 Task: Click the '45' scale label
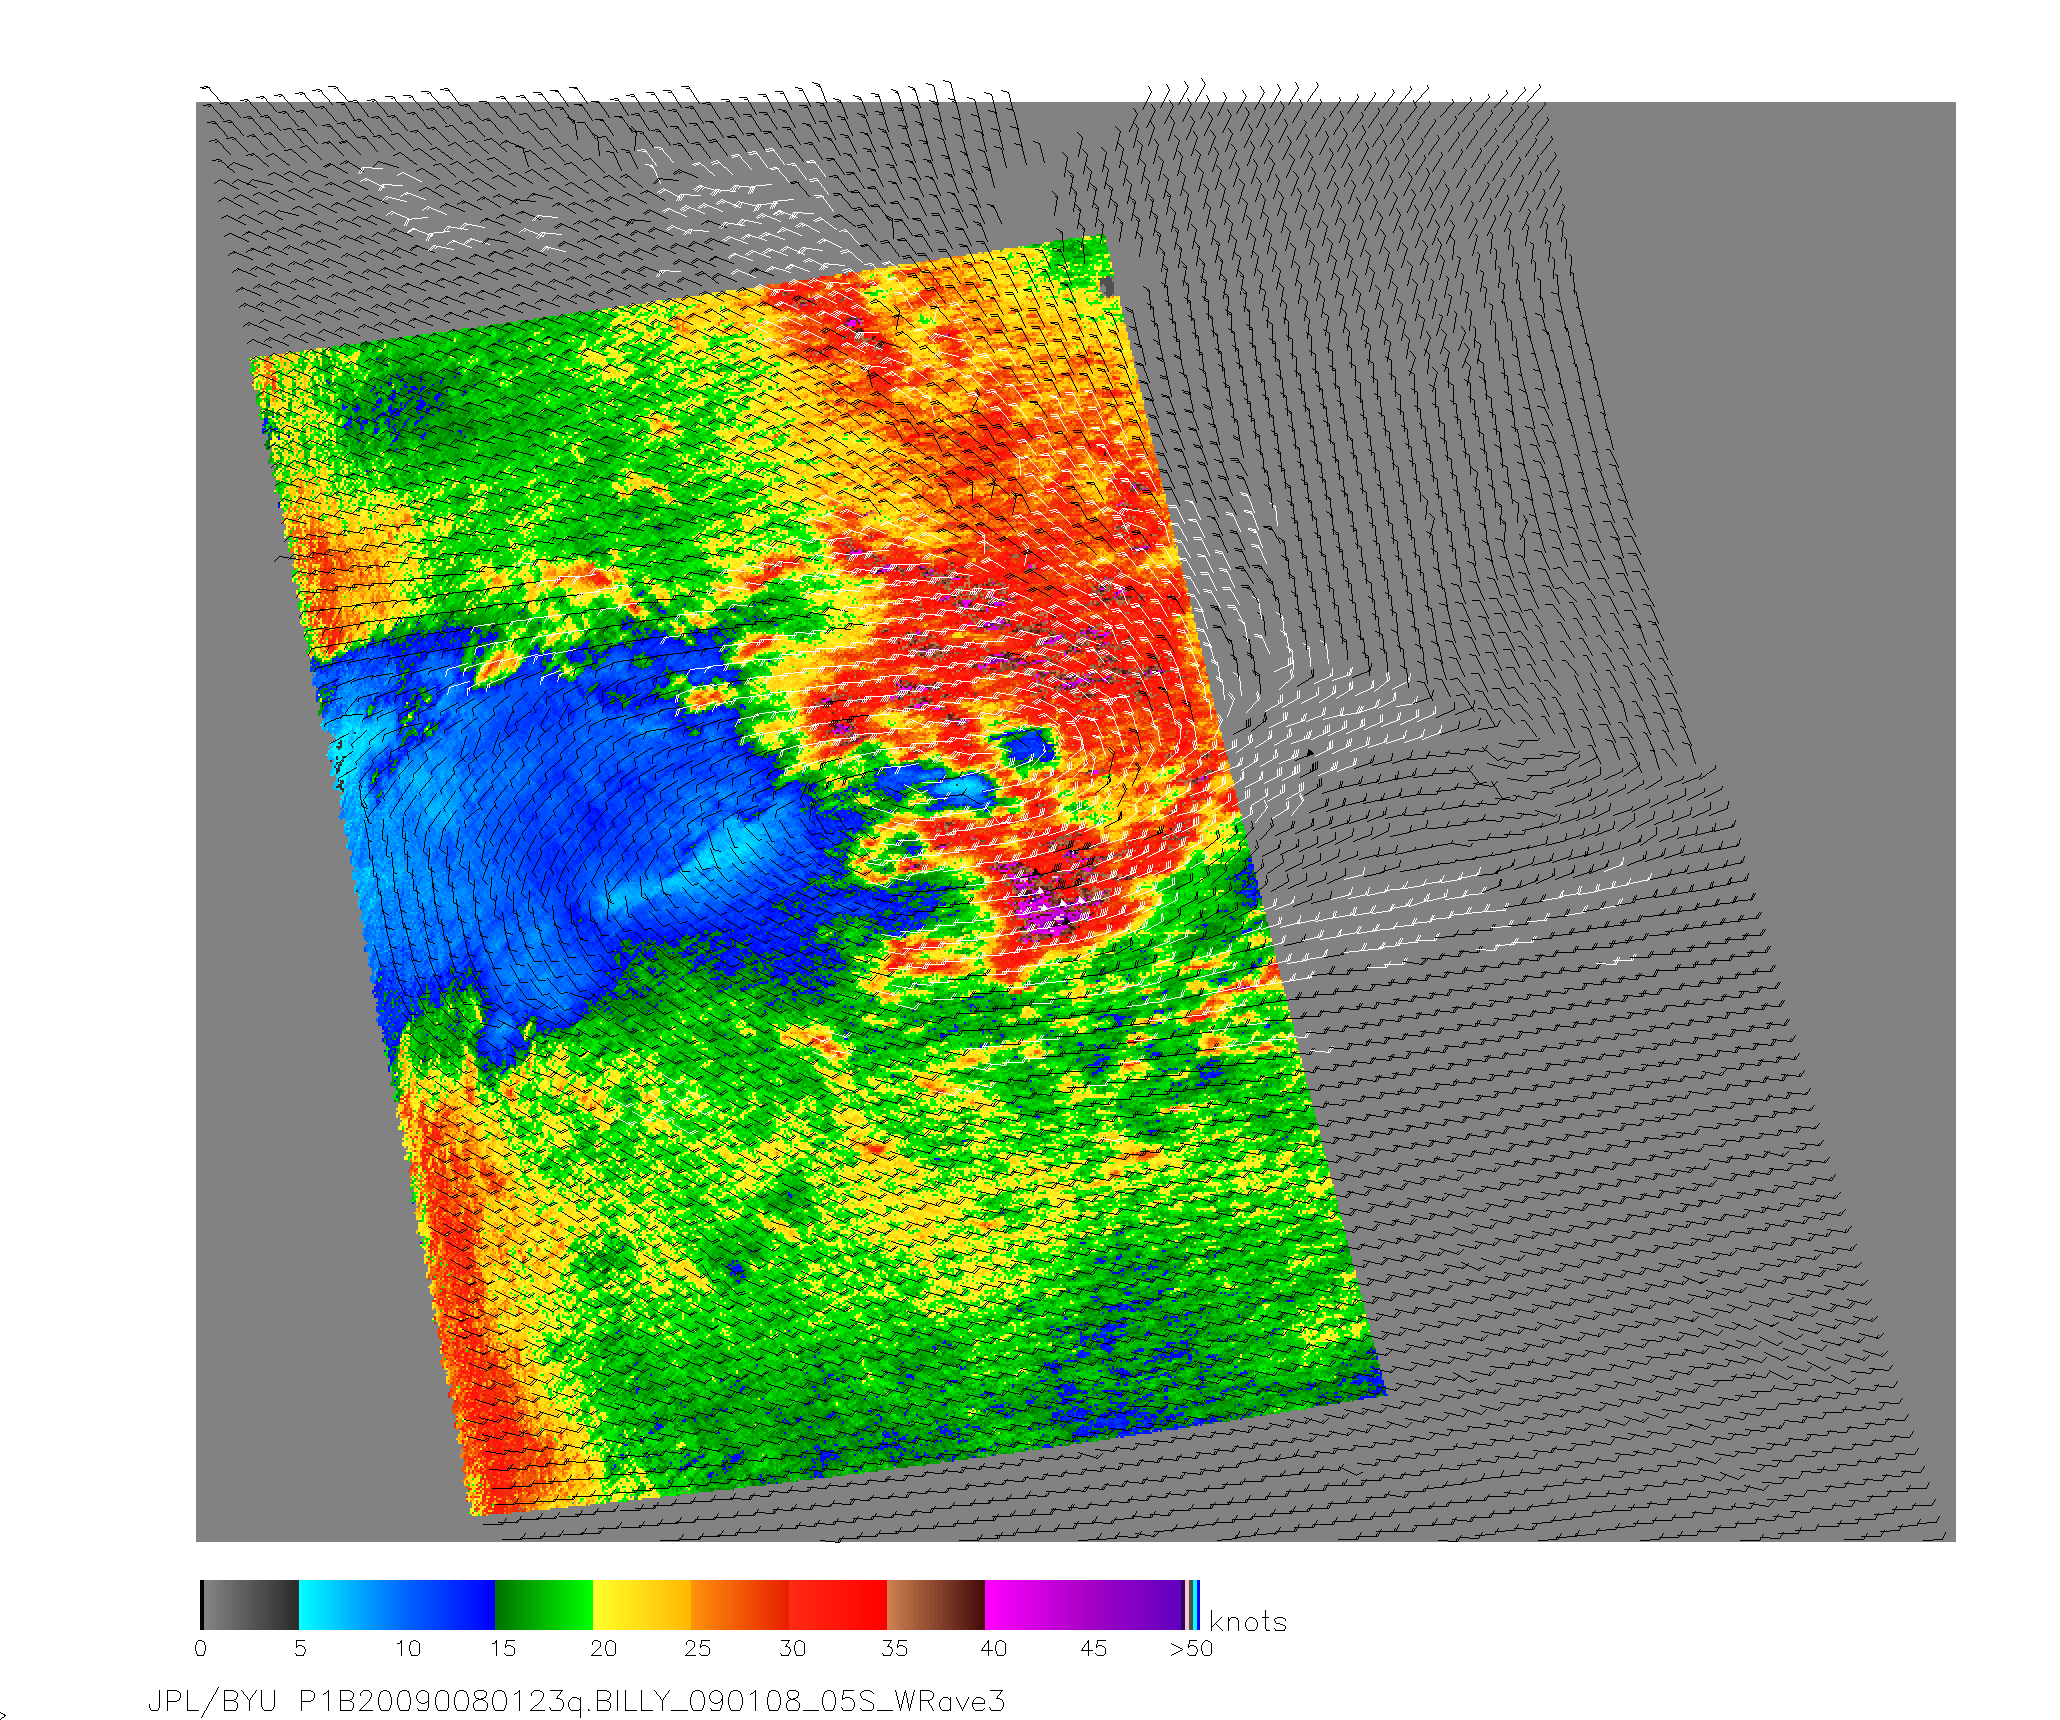[1093, 1649]
